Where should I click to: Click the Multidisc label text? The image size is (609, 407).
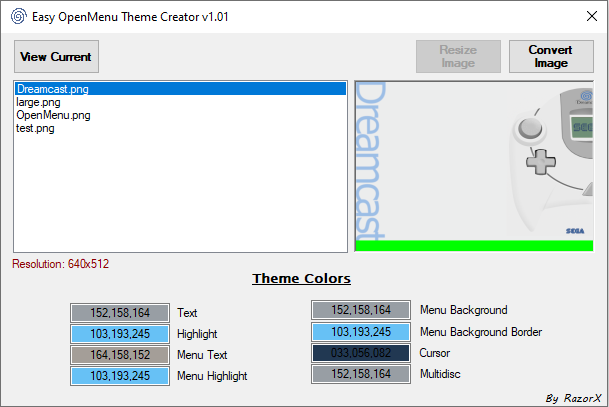pos(440,374)
